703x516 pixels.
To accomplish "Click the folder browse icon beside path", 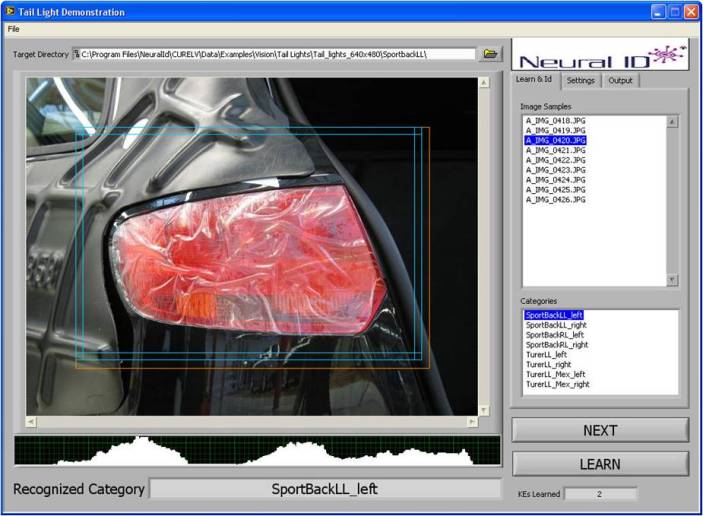I will (490, 53).
